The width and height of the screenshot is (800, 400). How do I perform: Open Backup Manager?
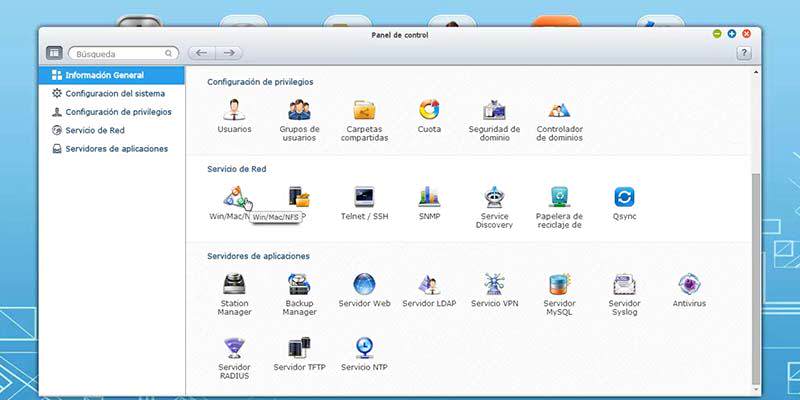pyautogui.click(x=299, y=284)
